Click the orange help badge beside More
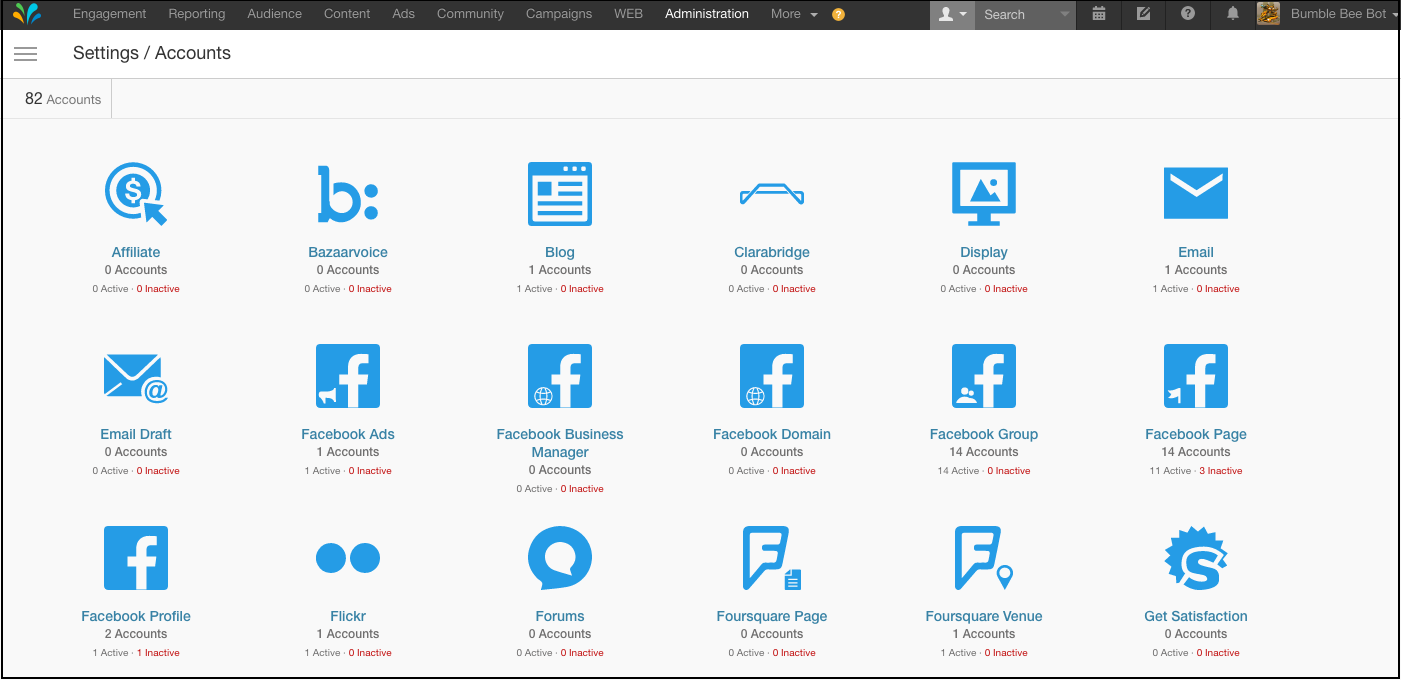Viewport: 1401px width, 680px height. (838, 15)
